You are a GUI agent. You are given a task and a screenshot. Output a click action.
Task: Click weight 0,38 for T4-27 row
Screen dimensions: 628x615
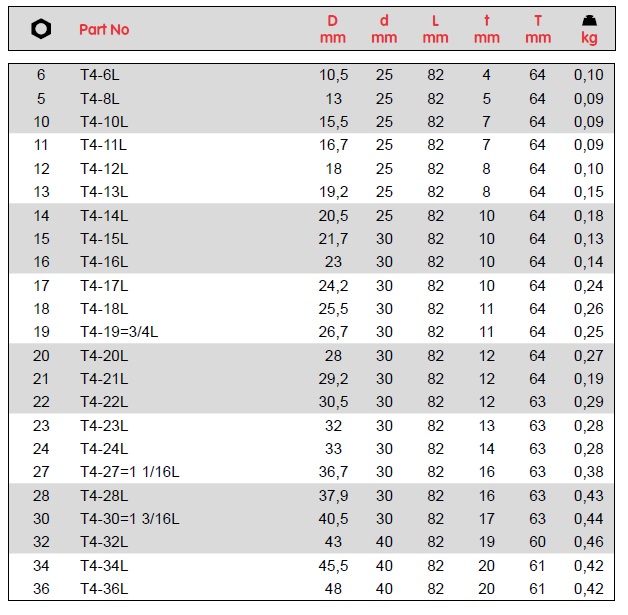589,471
